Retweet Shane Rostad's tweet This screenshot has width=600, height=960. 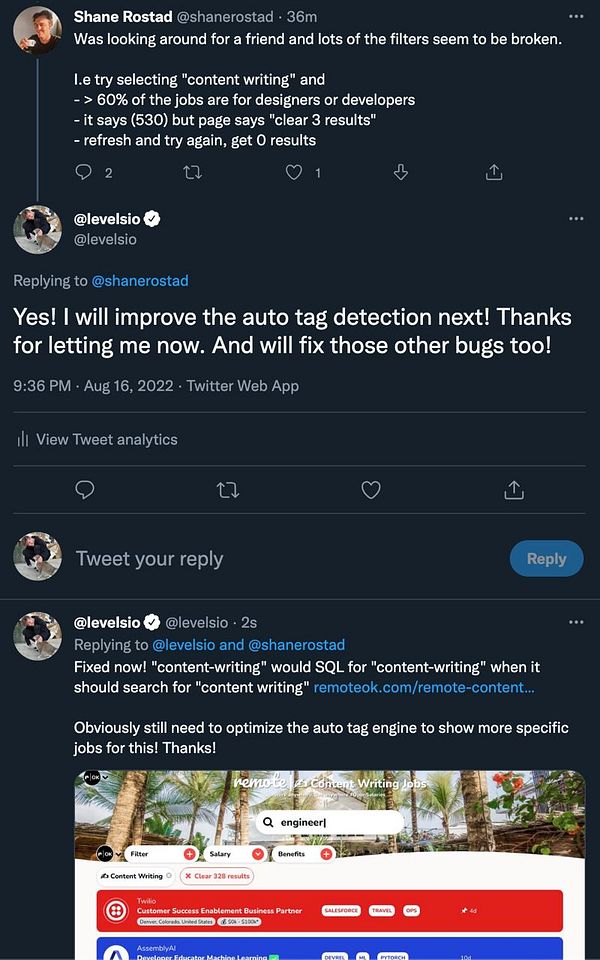pos(193,173)
